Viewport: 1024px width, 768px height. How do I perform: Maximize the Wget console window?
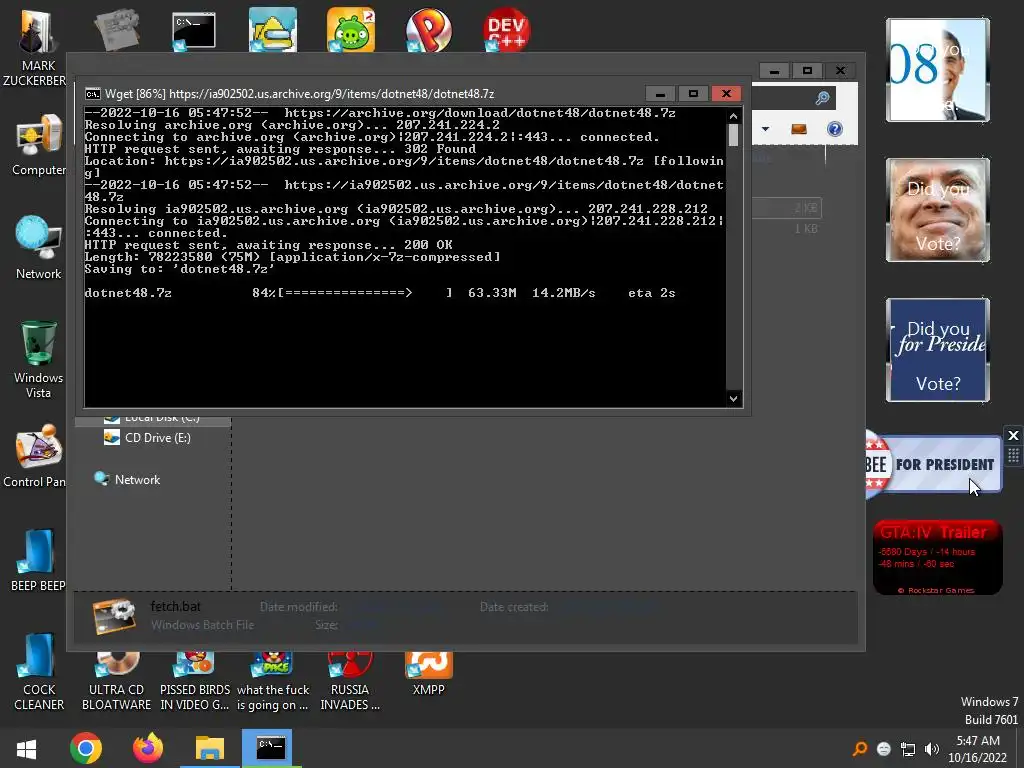[693, 93]
